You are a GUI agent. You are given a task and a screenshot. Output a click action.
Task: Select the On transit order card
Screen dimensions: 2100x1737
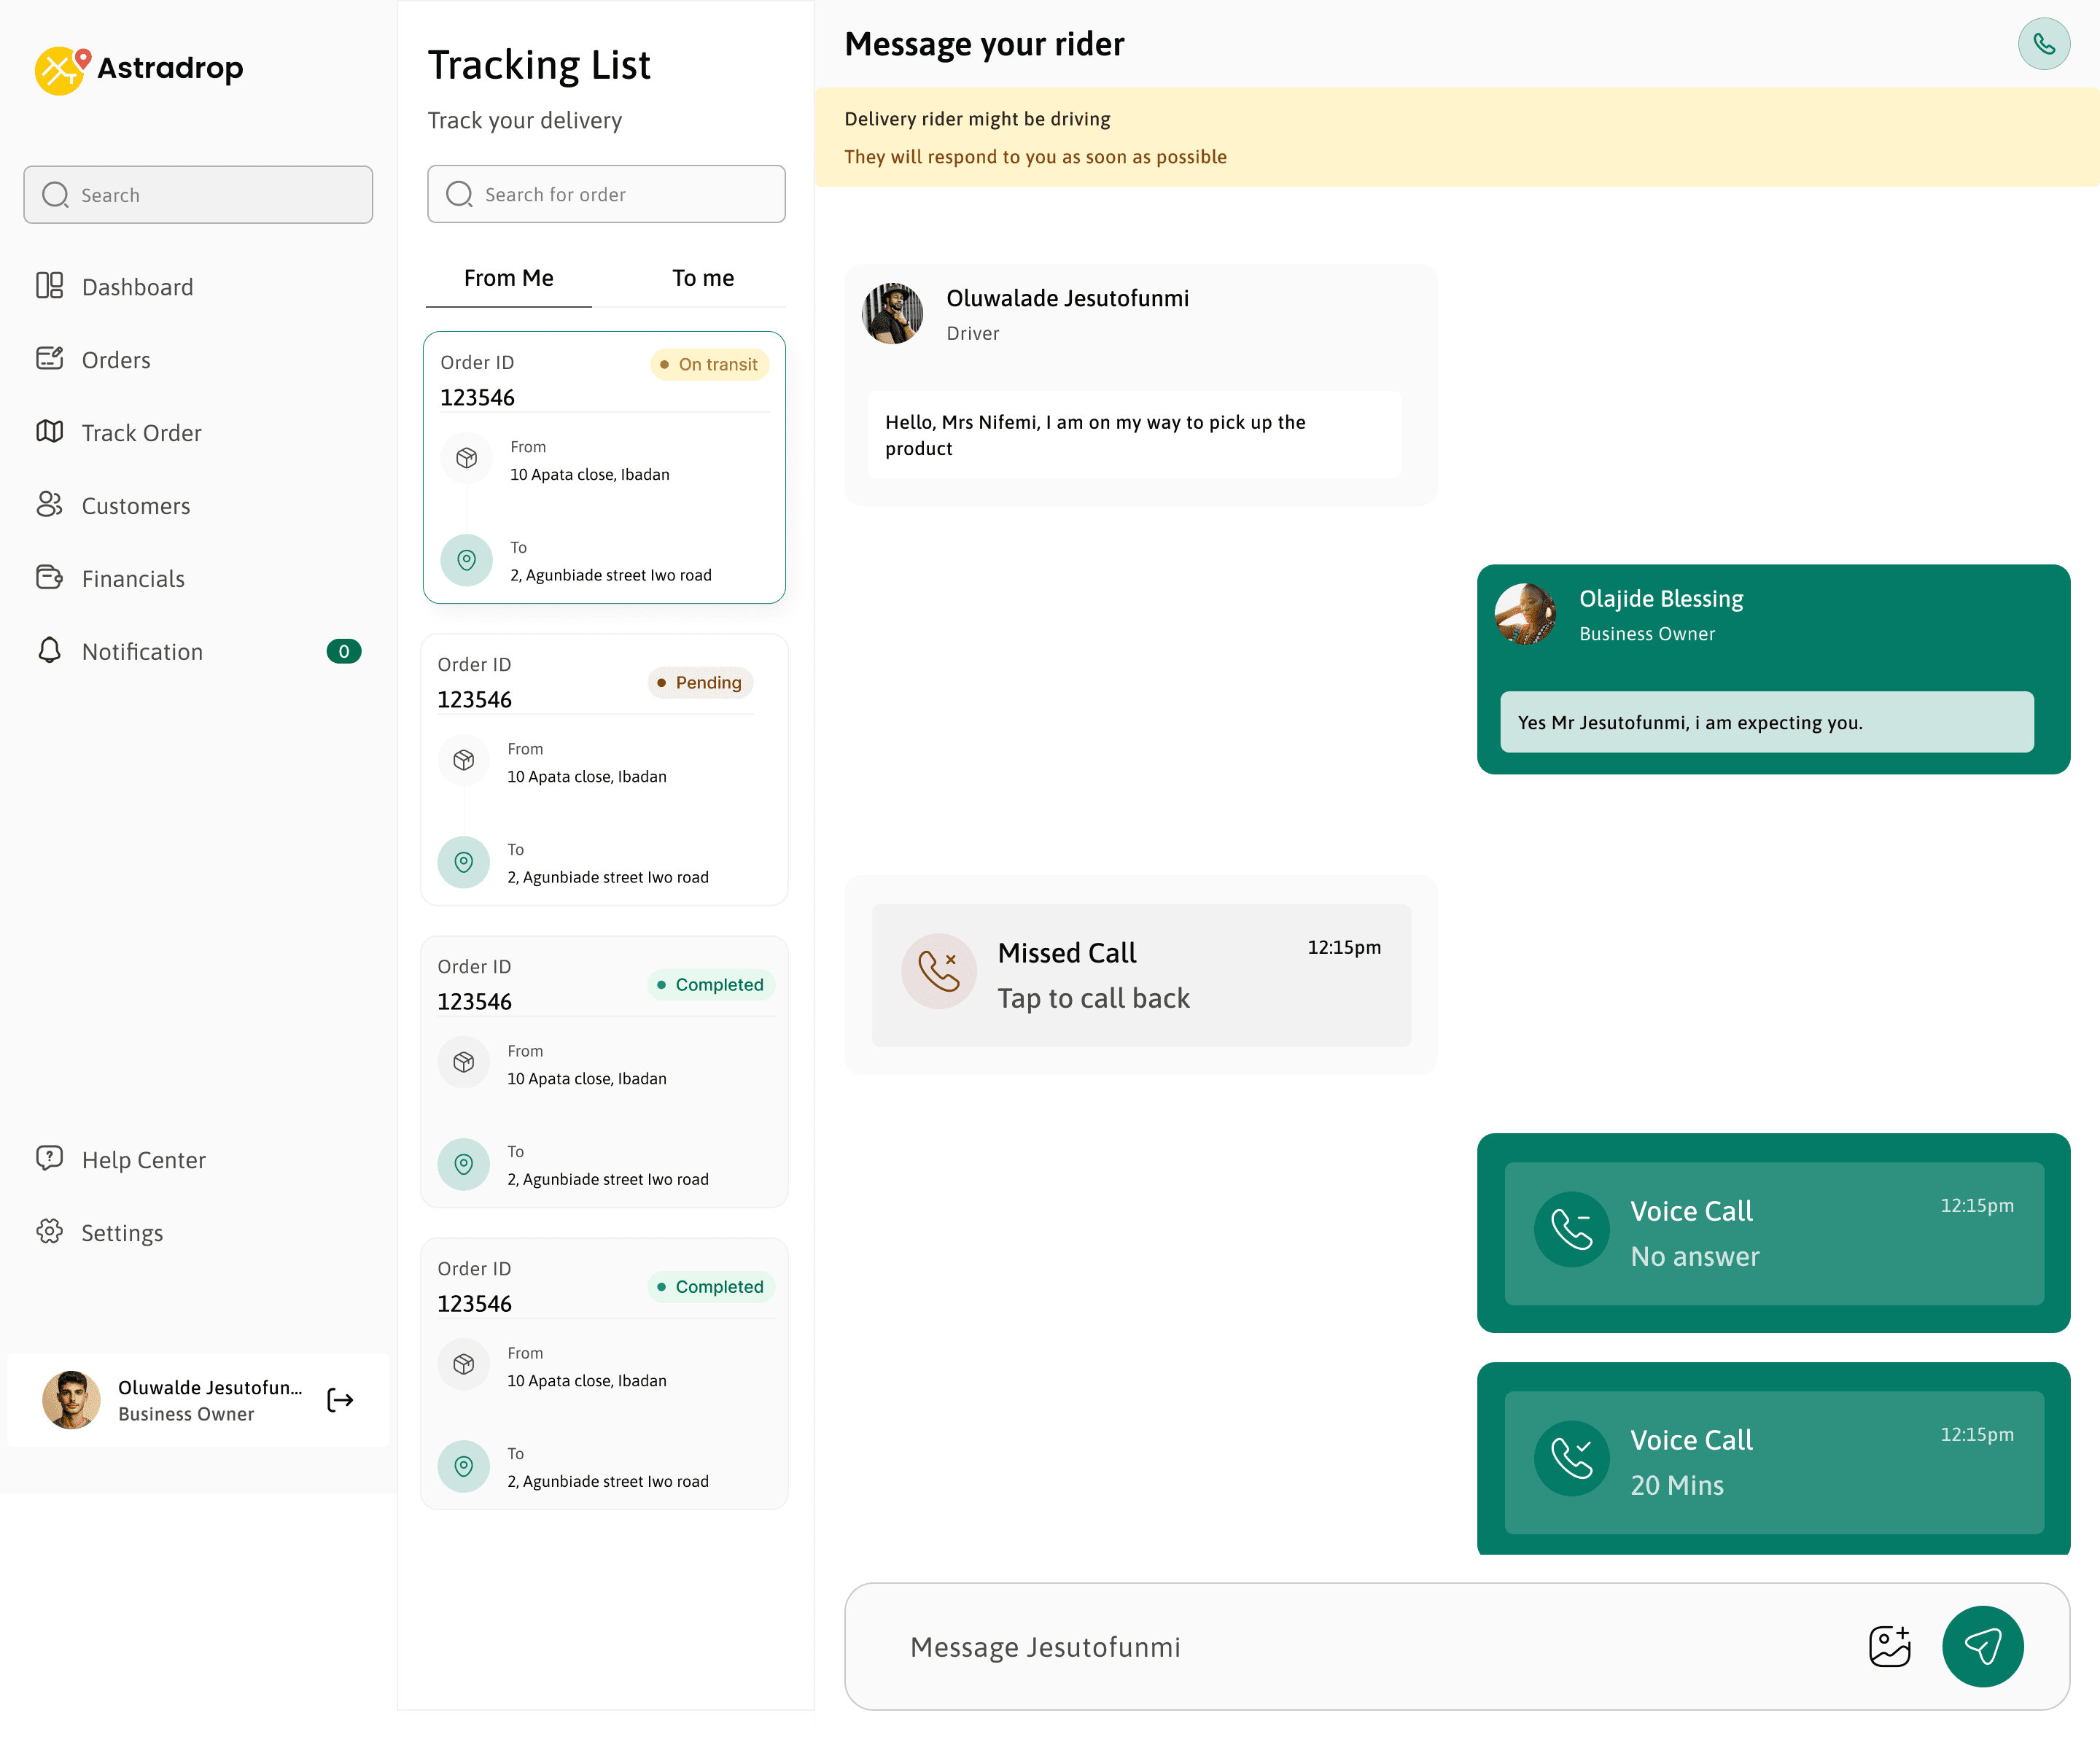[604, 468]
